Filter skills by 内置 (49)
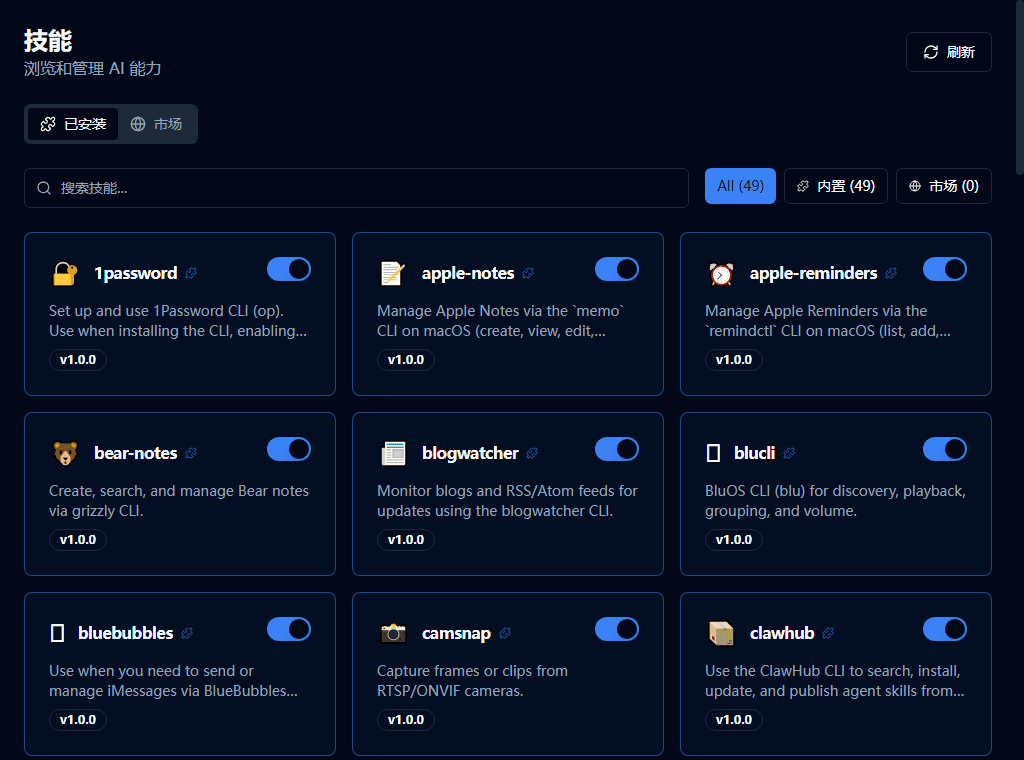 835,186
